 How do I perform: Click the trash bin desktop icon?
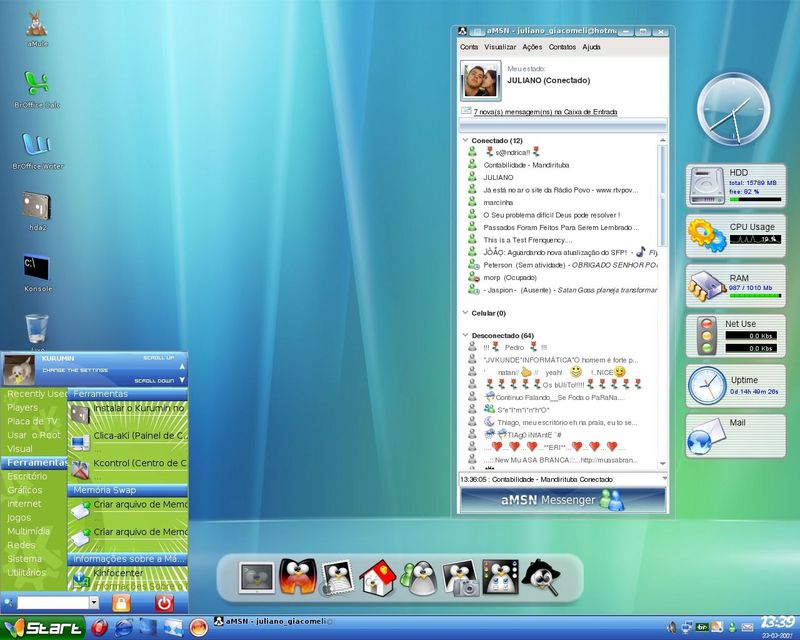pos(37,329)
